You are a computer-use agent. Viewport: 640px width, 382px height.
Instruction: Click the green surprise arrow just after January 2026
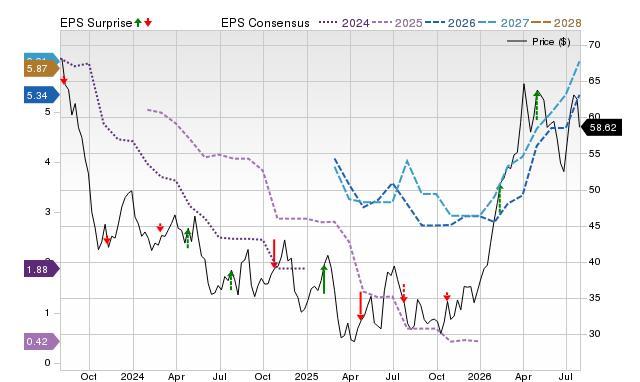pos(500,199)
